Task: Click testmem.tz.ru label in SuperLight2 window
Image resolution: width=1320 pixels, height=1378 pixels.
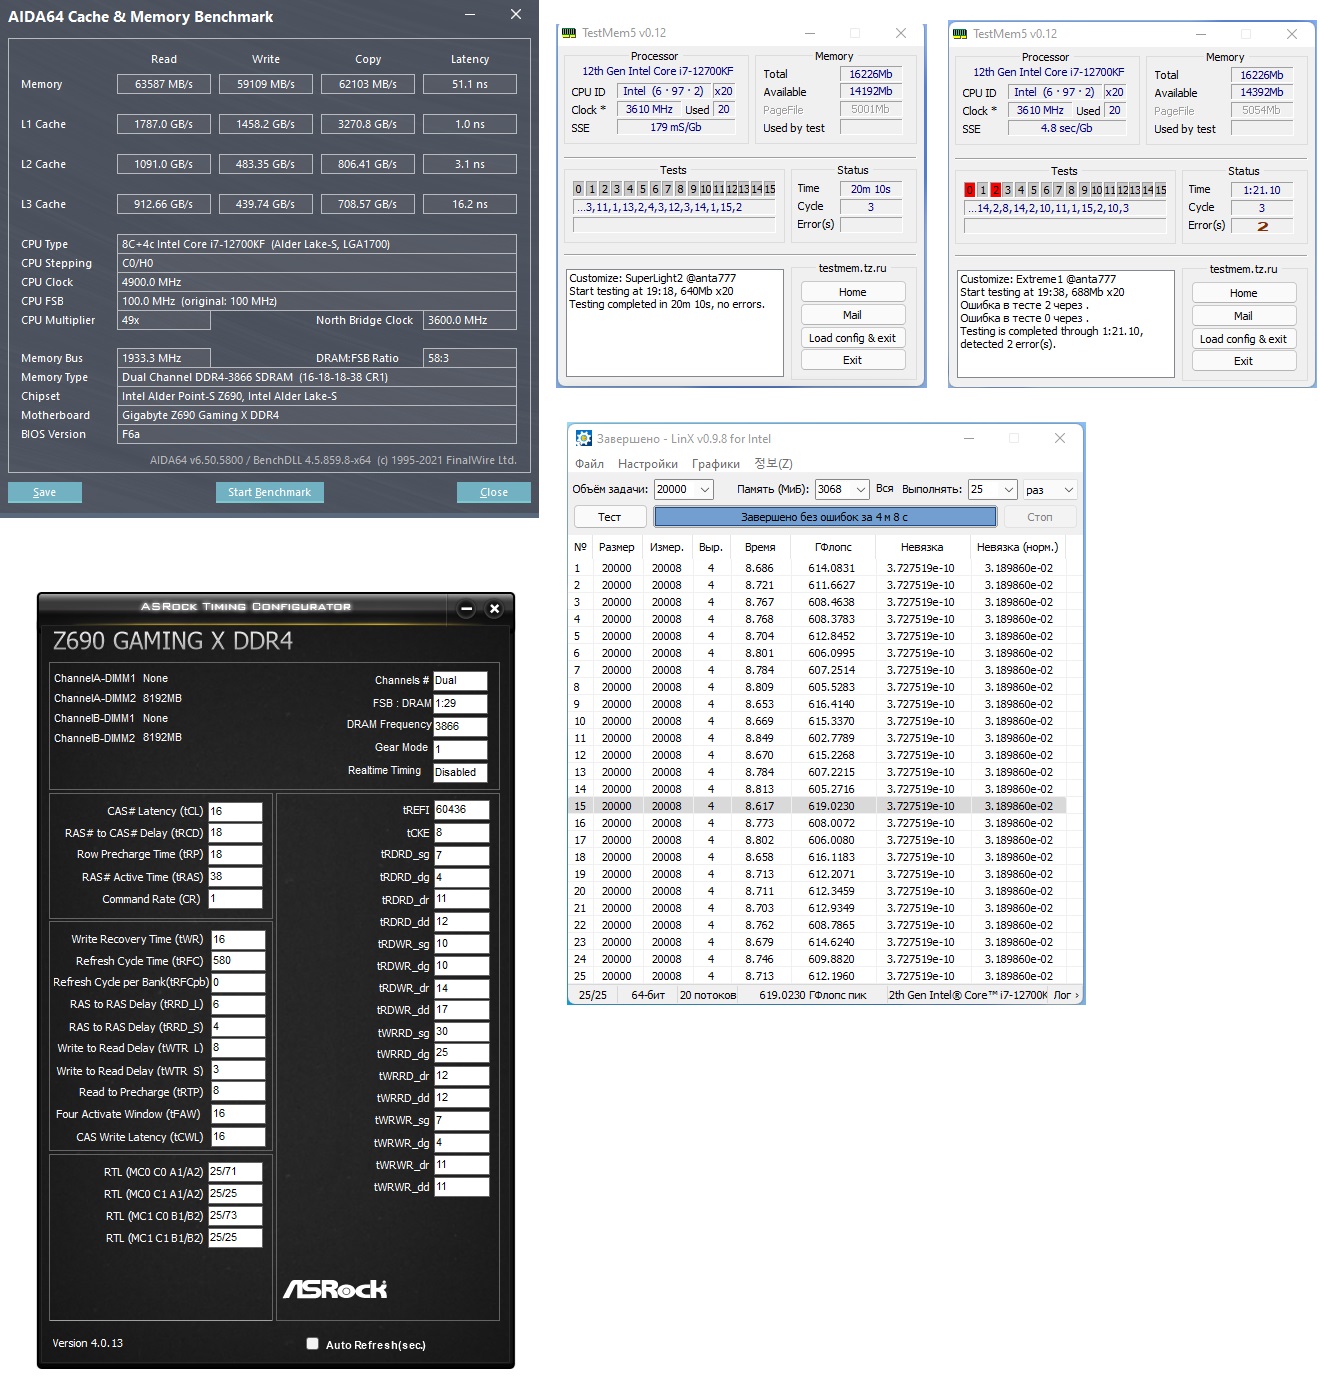Action: [x=852, y=268]
